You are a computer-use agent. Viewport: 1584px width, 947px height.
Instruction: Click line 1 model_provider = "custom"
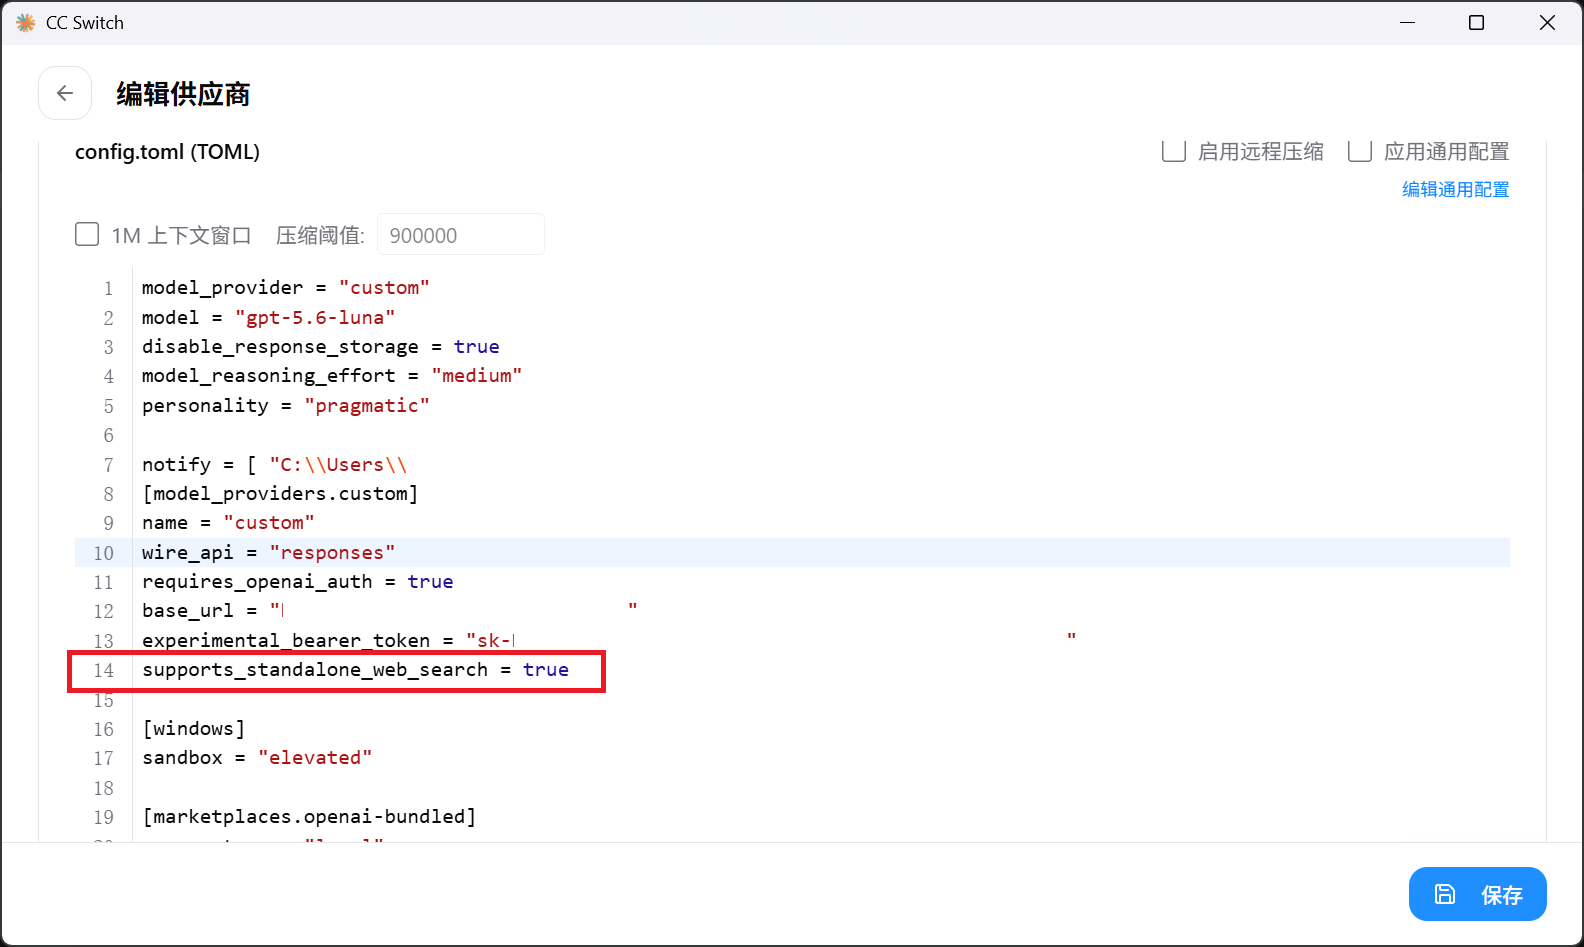point(286,288)
